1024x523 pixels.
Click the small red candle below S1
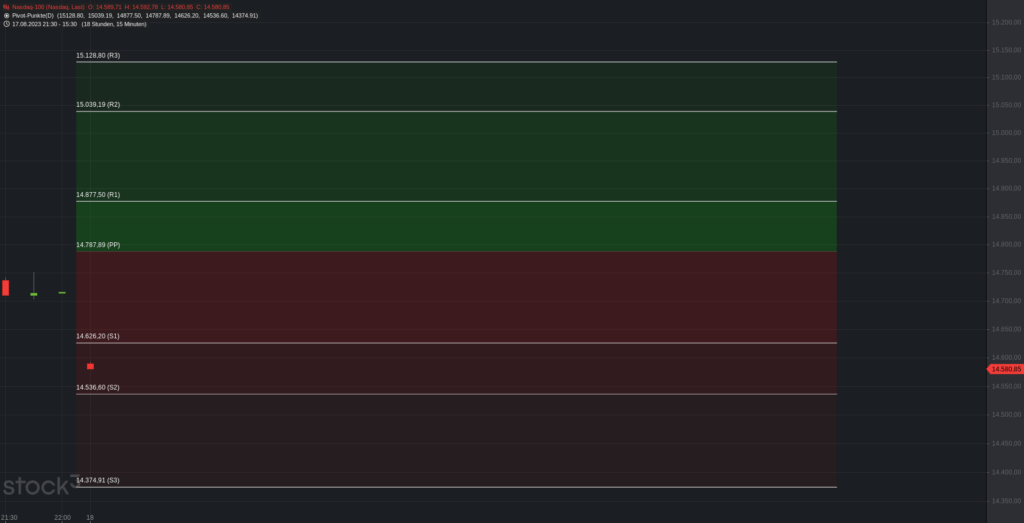pyautogui.click(x=90, y=366)
